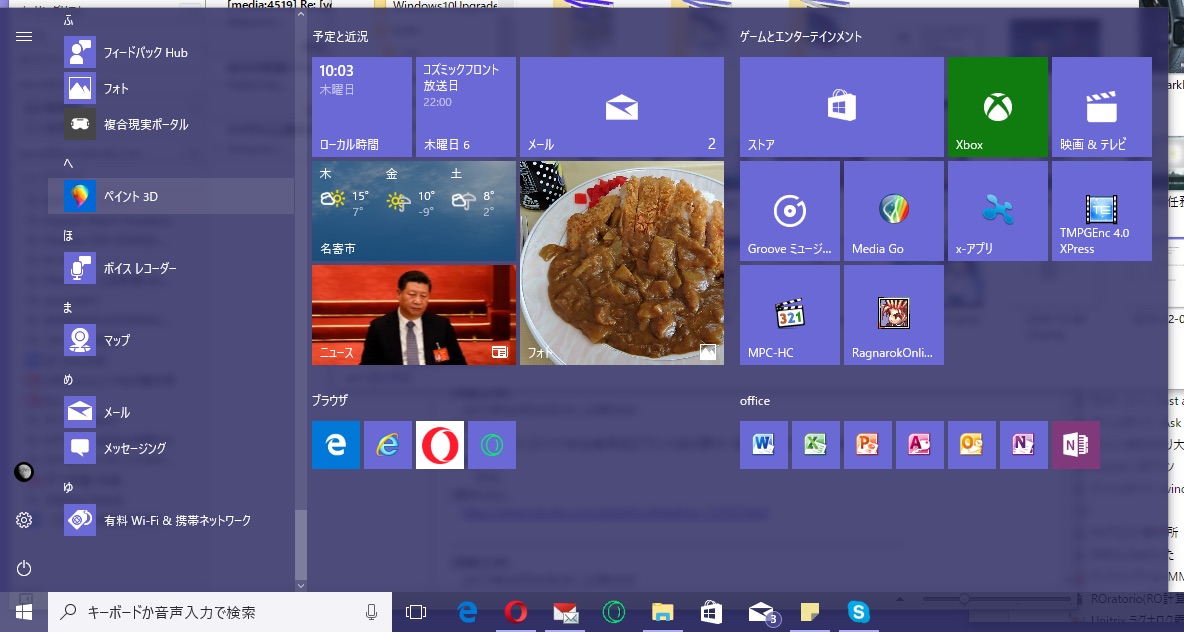Launch the RagnarokOnline tile
The width and height of the screenshot is (1184, 632).
pos(894,315)
